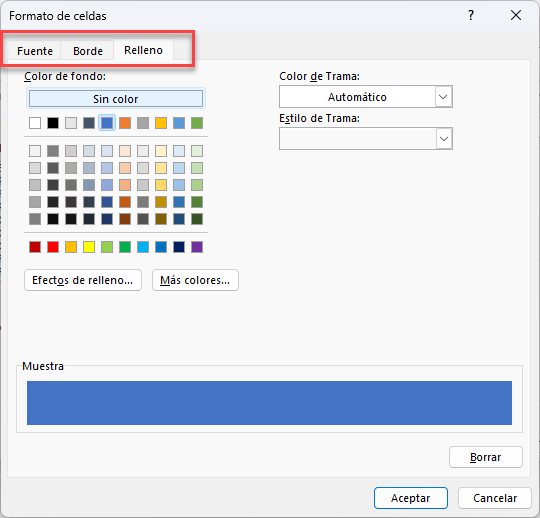Pick standard green color swatch
Viewport: 540px width, 518px height.
click(x=125, y=247)
